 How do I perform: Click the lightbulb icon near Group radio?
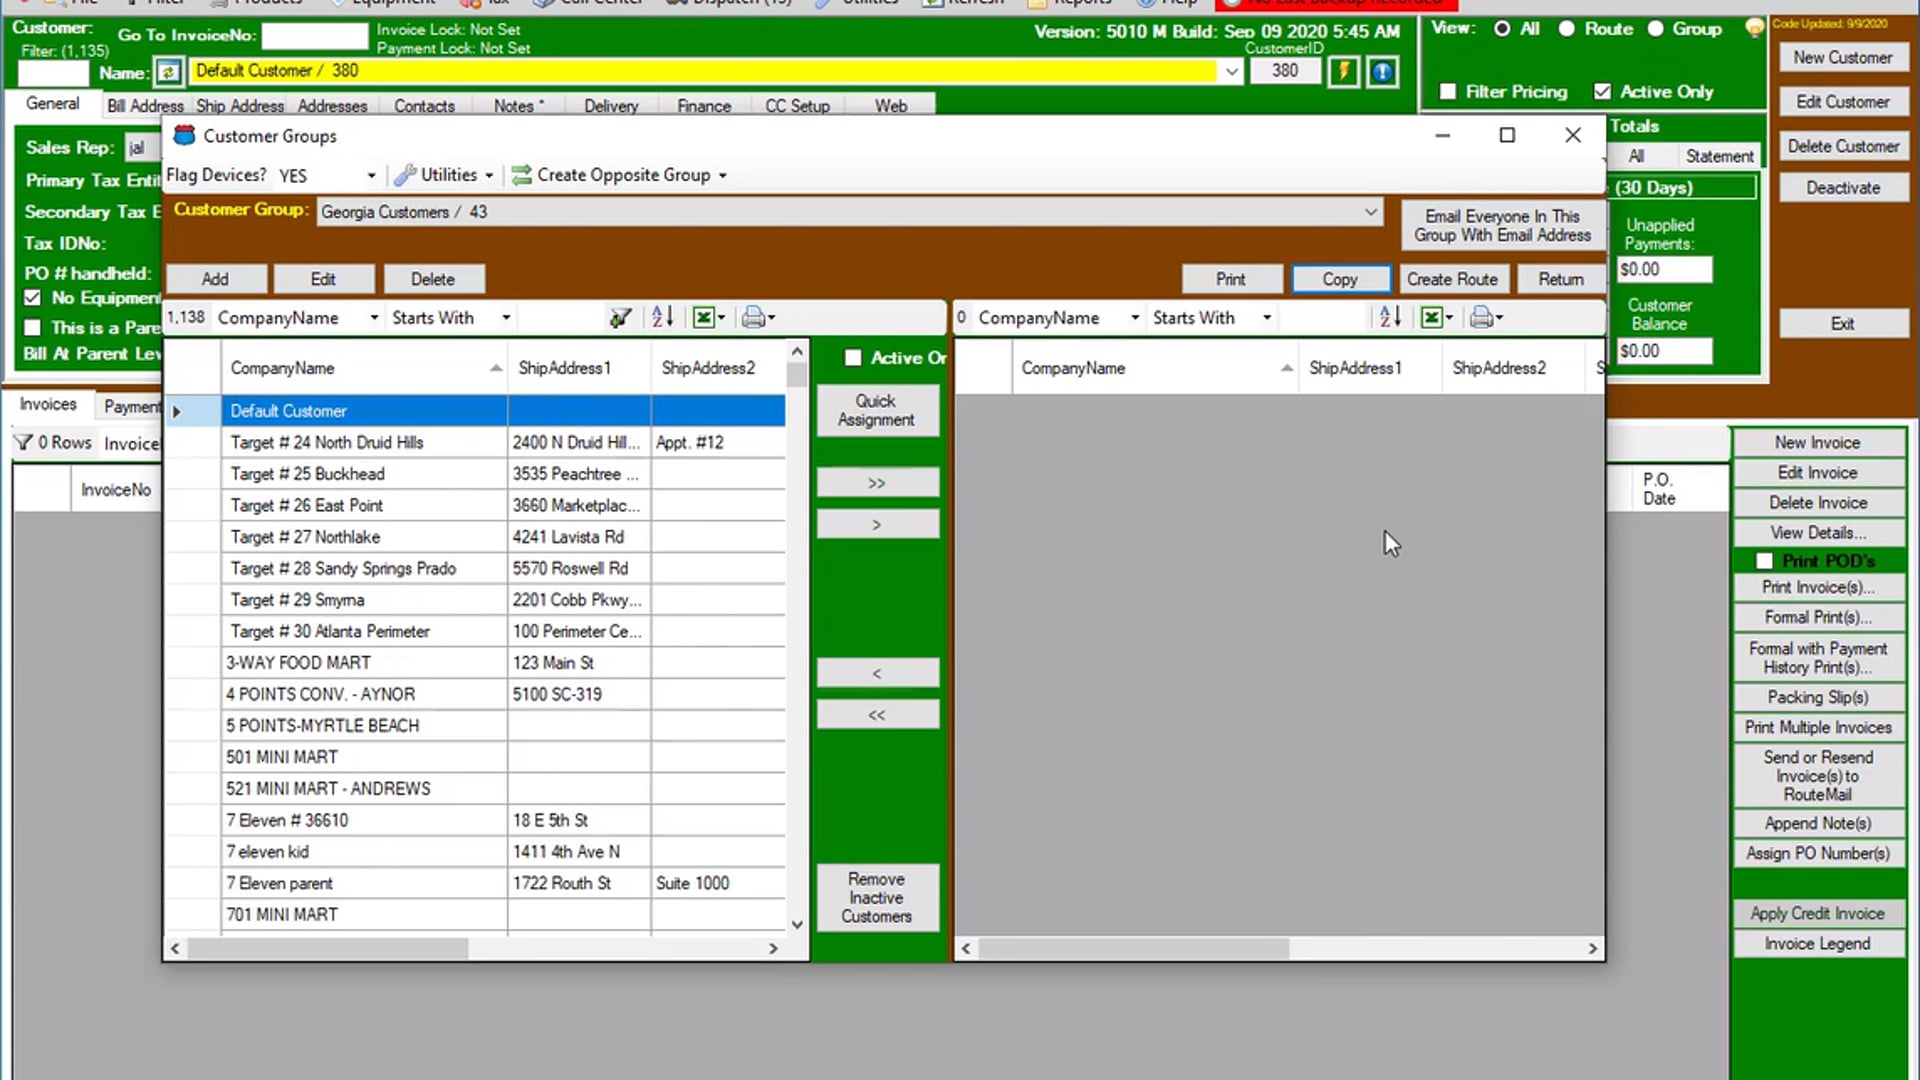pyautogui.click(x=1754, y=28)
